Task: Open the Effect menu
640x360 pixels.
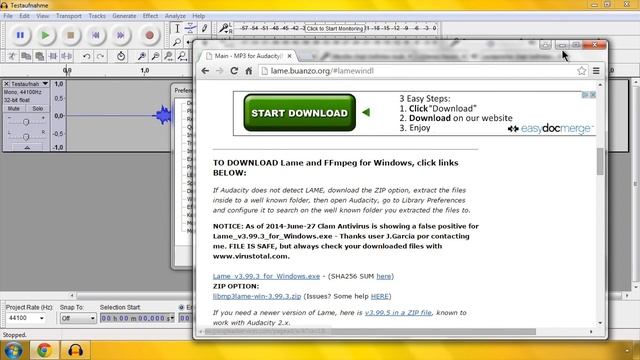Action: (x=150, y=16)
